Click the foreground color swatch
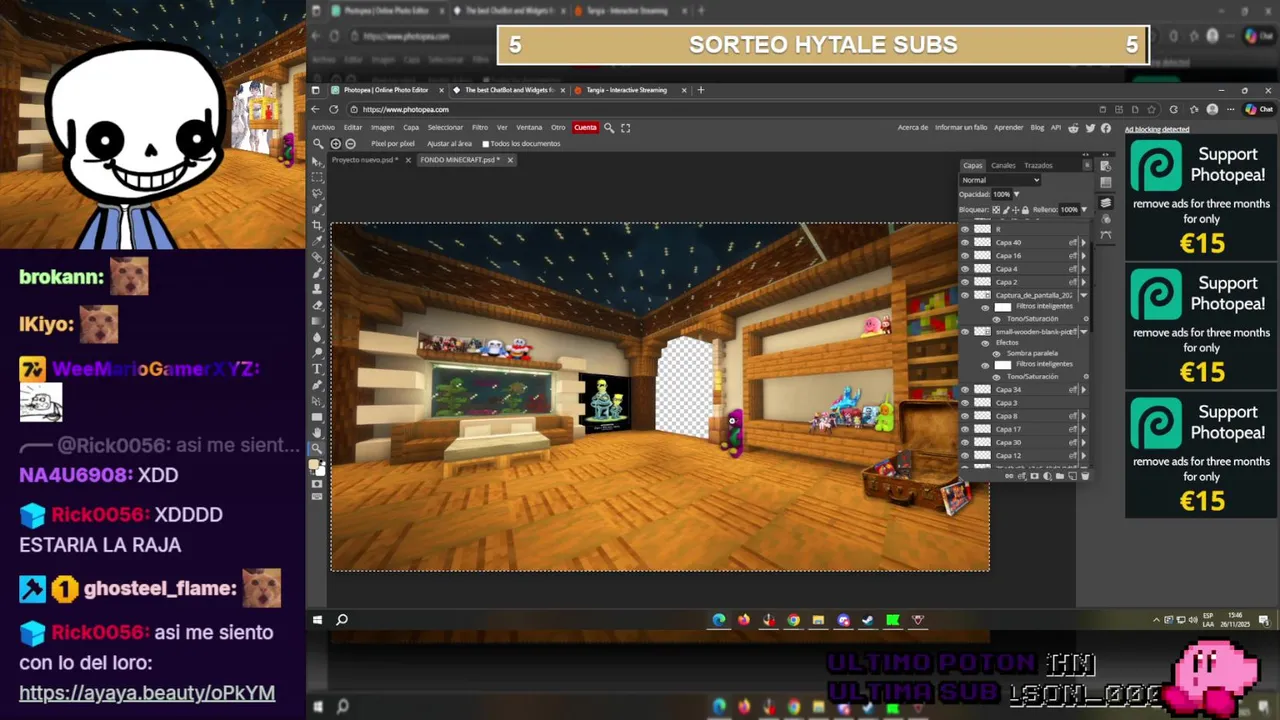 pyautogui.click(x=314, y=464)
